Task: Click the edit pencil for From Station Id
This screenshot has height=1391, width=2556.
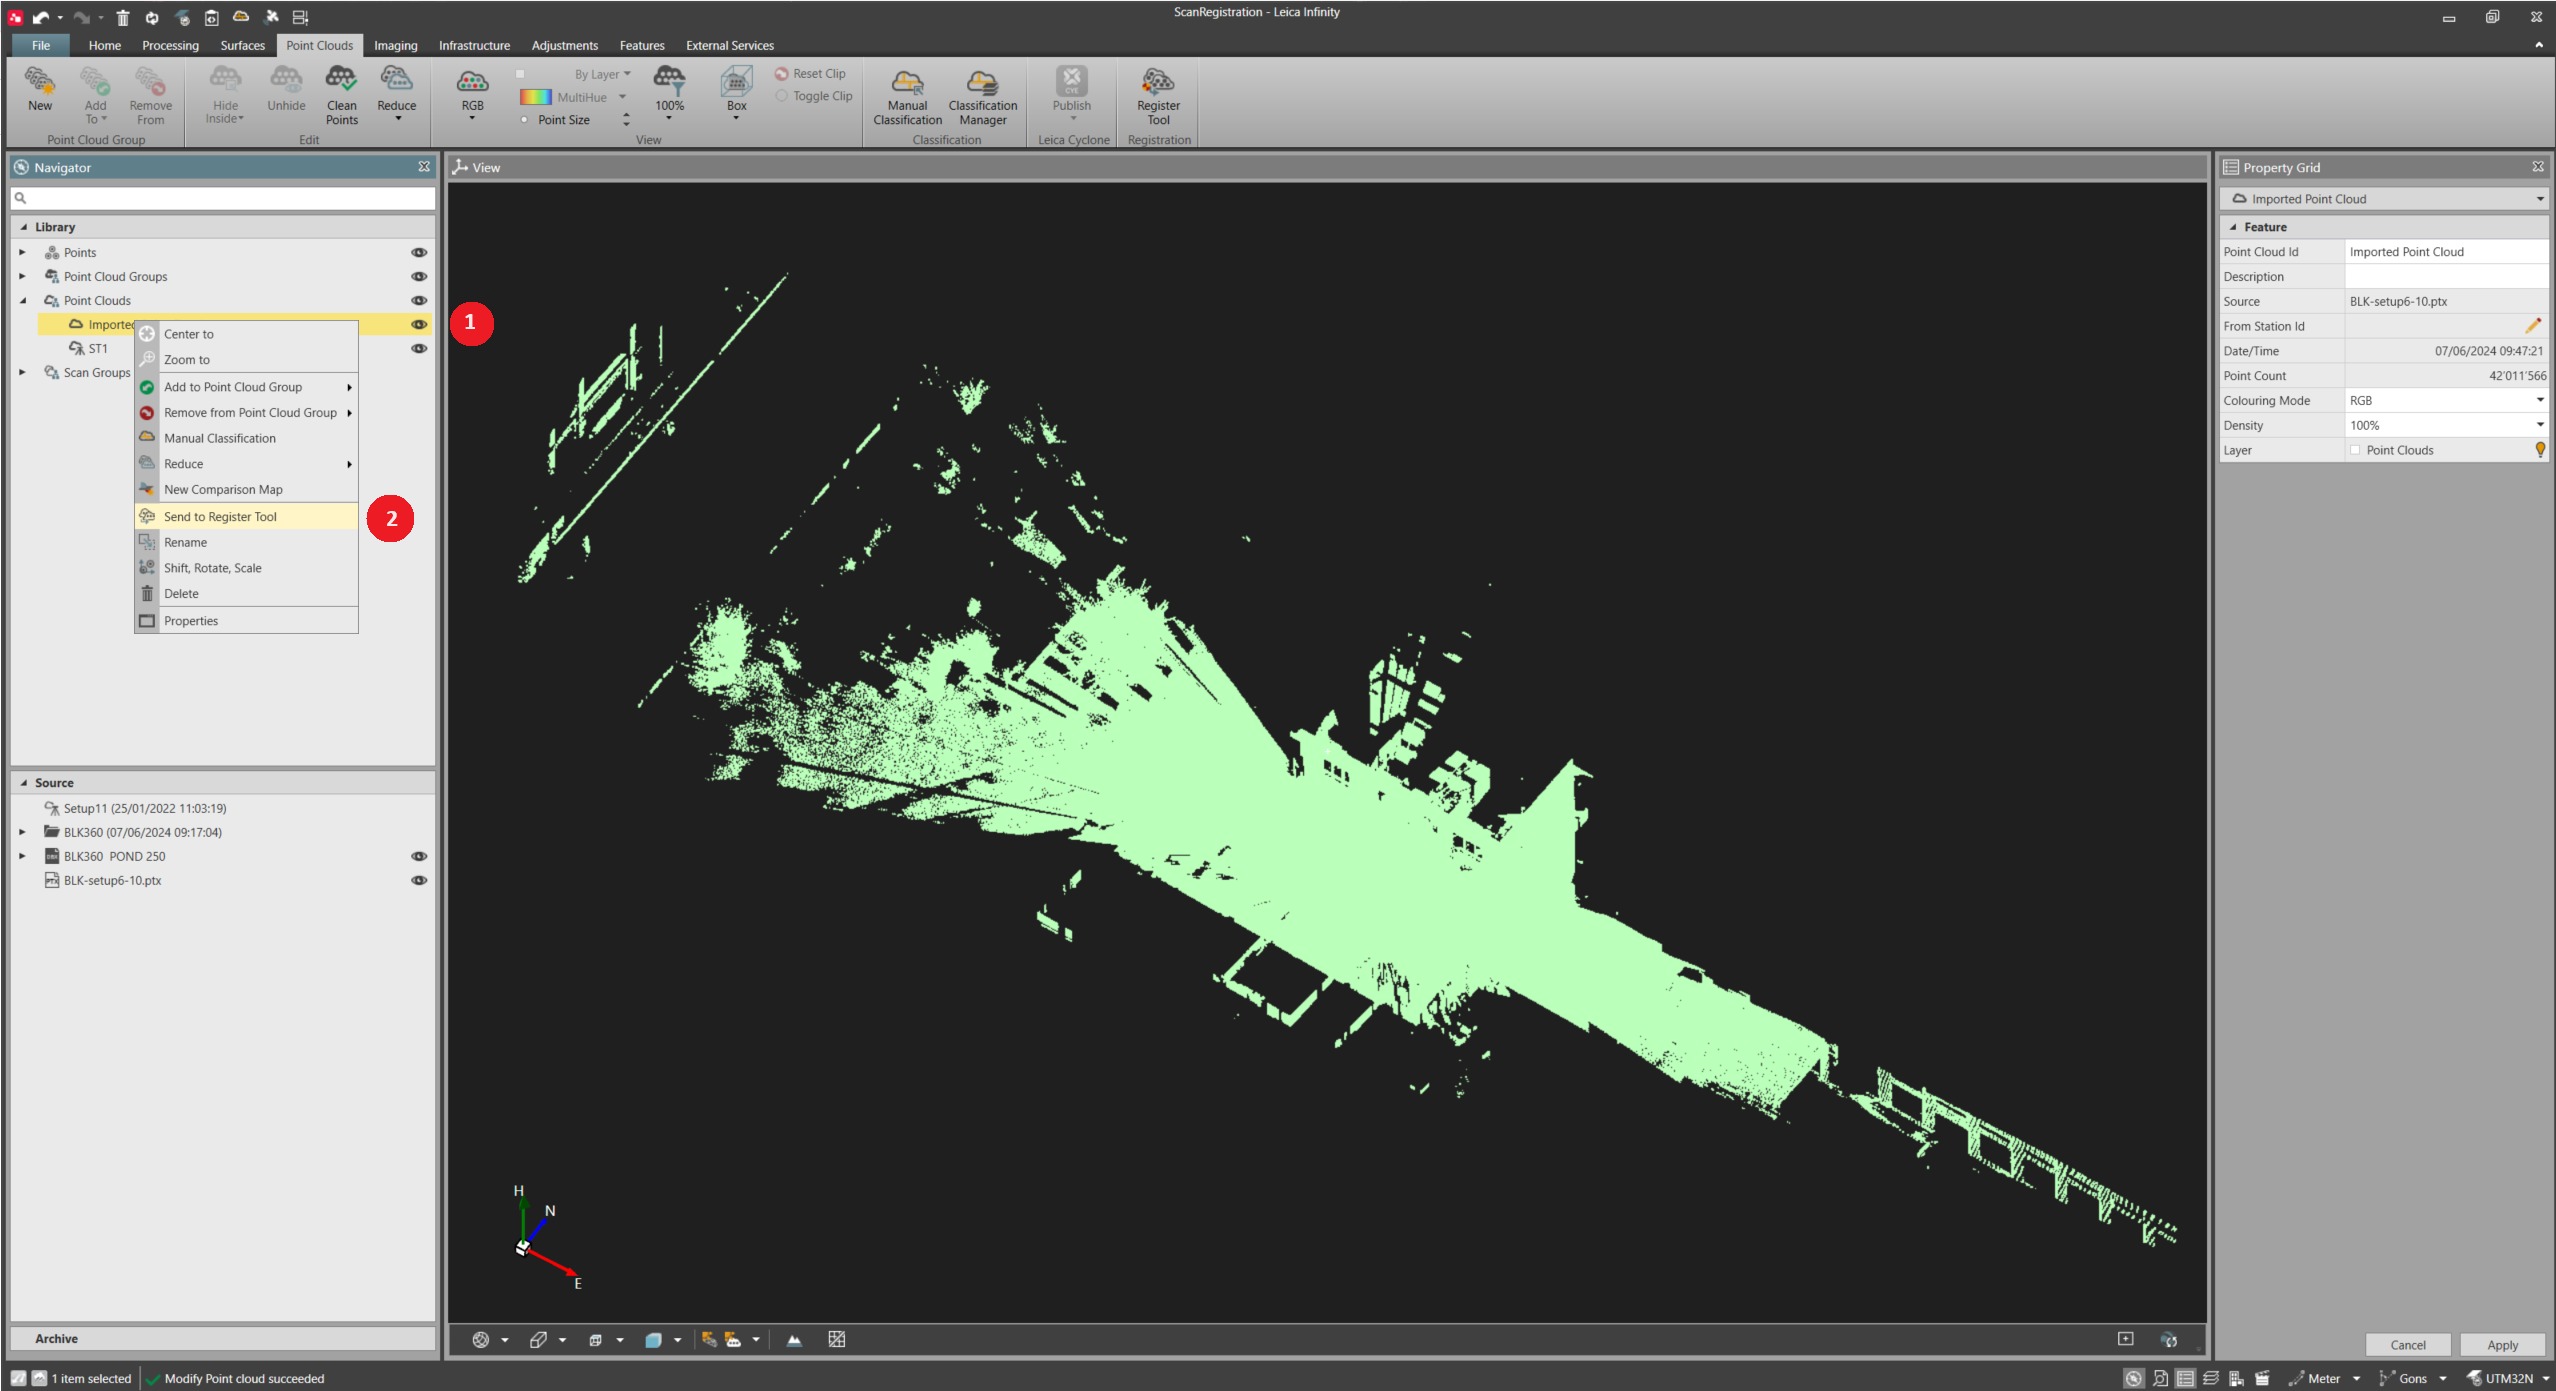Action: [x=2532, y=326]
